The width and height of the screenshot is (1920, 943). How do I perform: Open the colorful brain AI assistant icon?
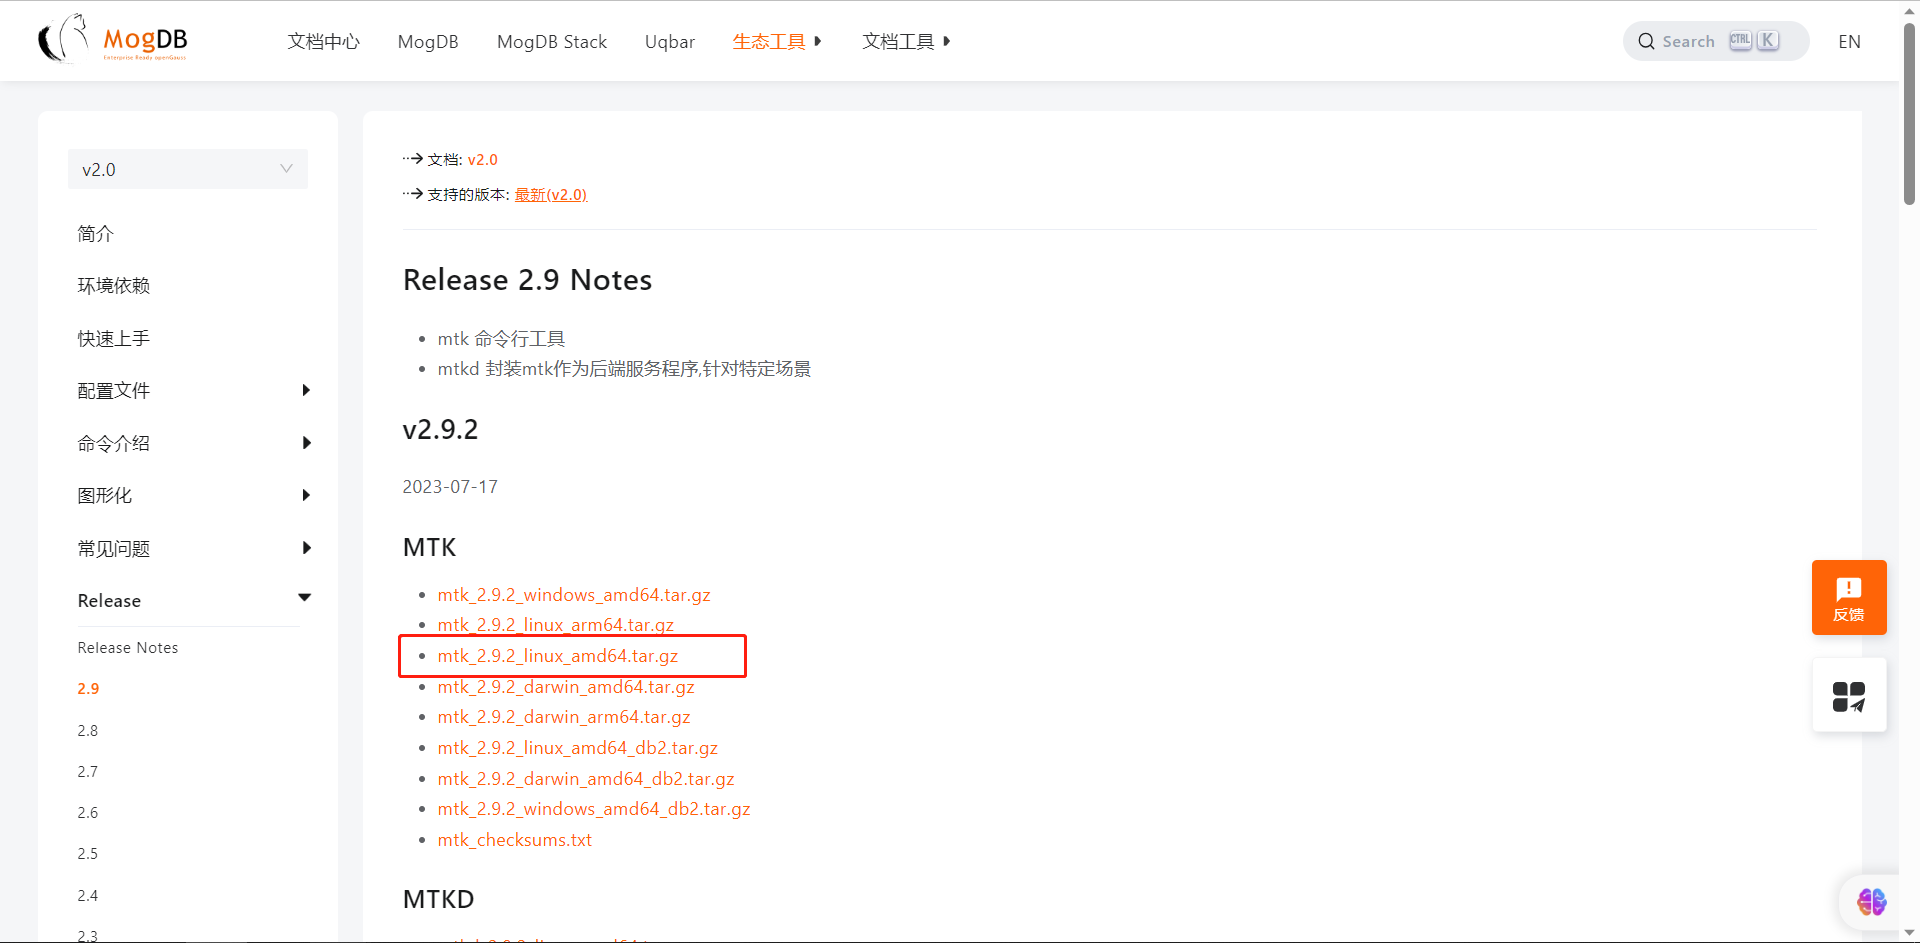click(x=1871, y=902)
